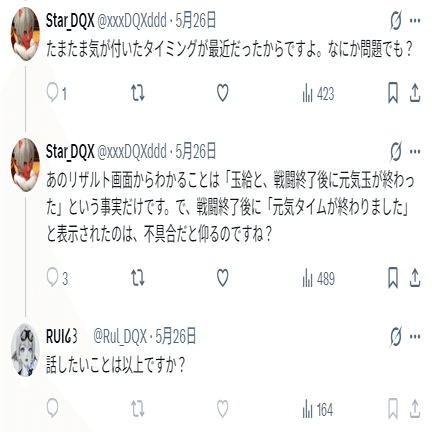
Task: View analytics showing 489 views
Action: point(318,279)
